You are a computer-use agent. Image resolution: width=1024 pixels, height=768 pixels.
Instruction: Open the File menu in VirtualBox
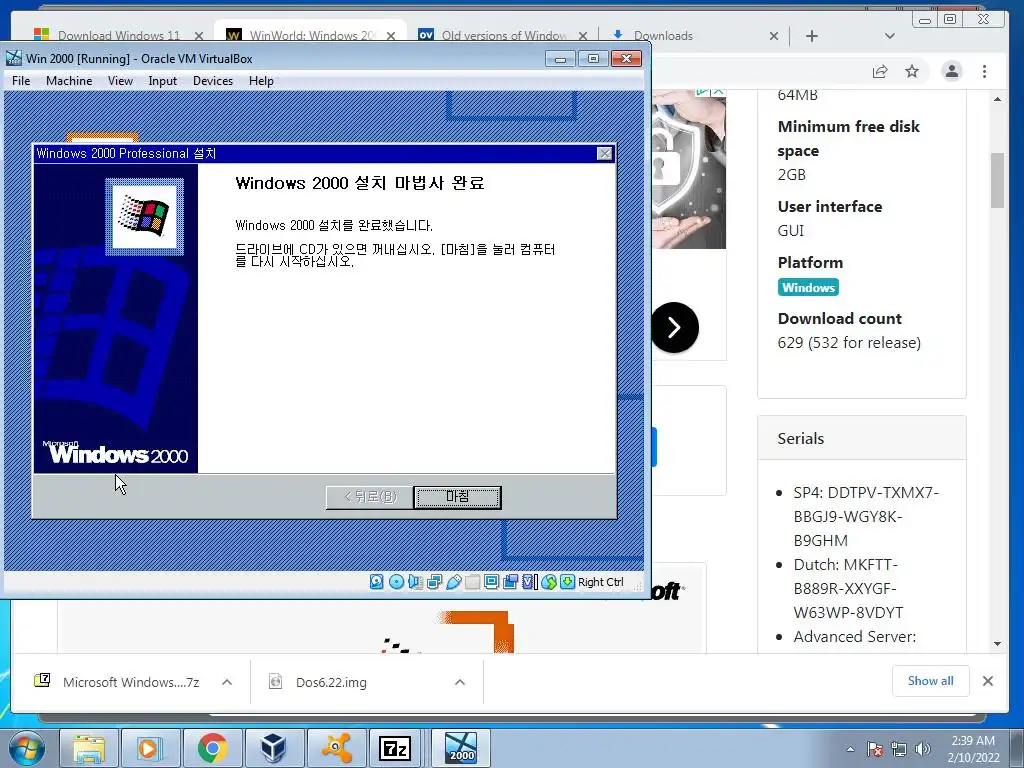[x=21, y=81]
